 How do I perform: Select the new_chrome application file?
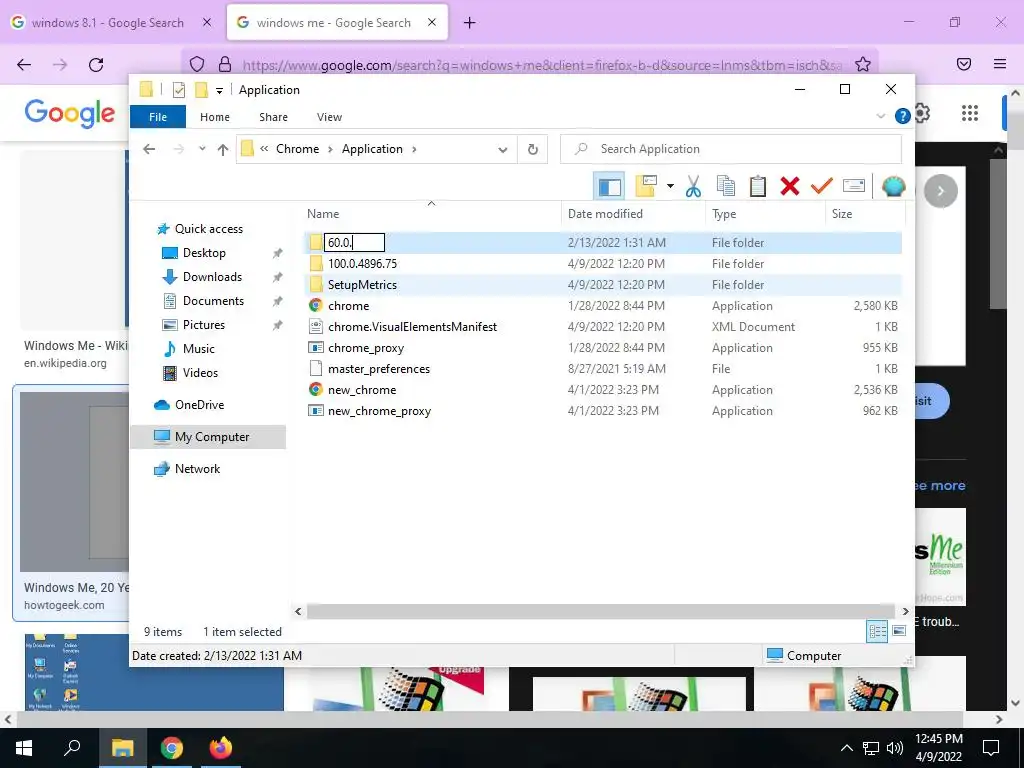pos(603,390)
